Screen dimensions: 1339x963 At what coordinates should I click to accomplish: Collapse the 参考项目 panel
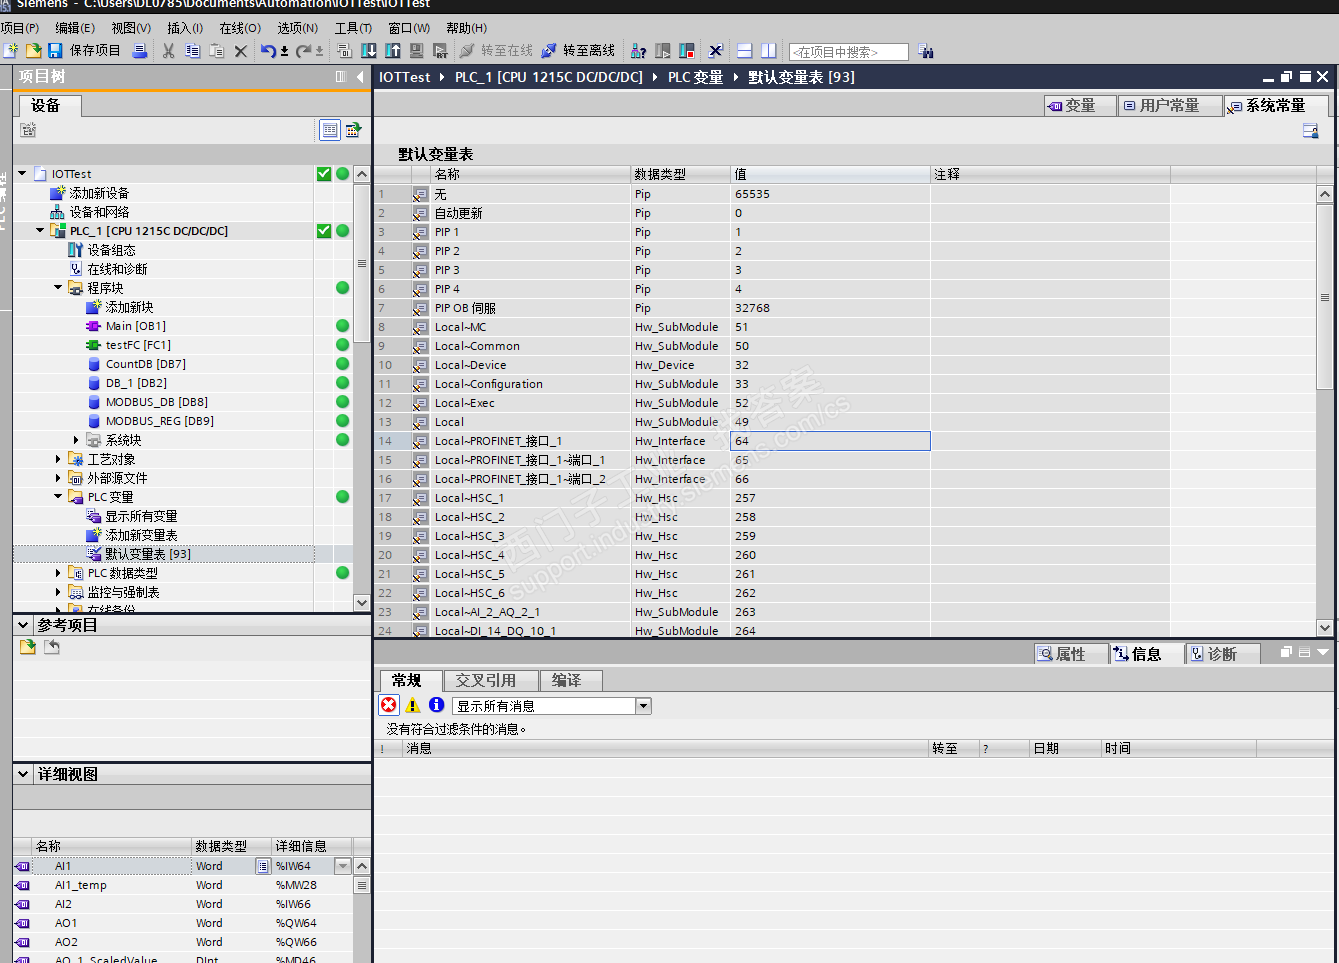(x=24, y=625)
